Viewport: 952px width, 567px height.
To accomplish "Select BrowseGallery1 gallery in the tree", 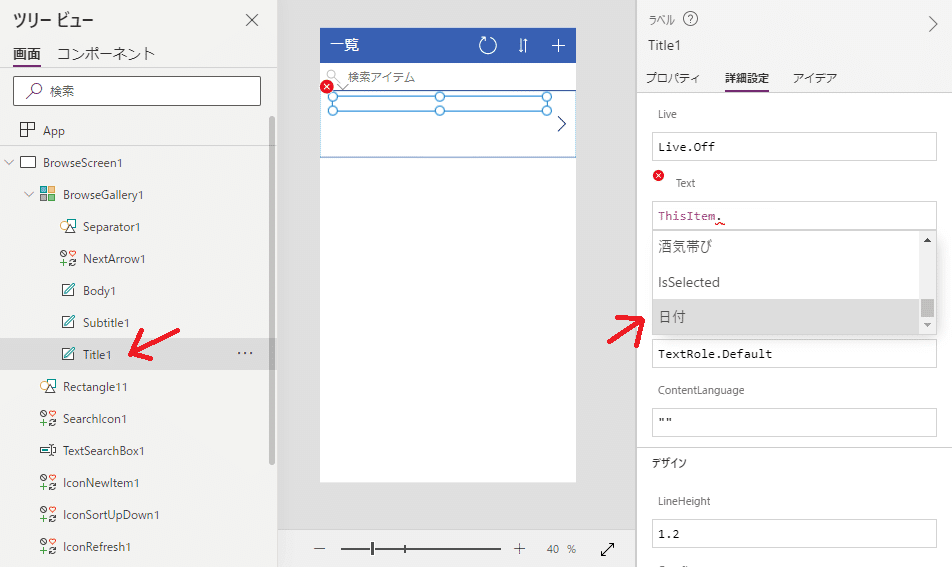I will 103,195.
